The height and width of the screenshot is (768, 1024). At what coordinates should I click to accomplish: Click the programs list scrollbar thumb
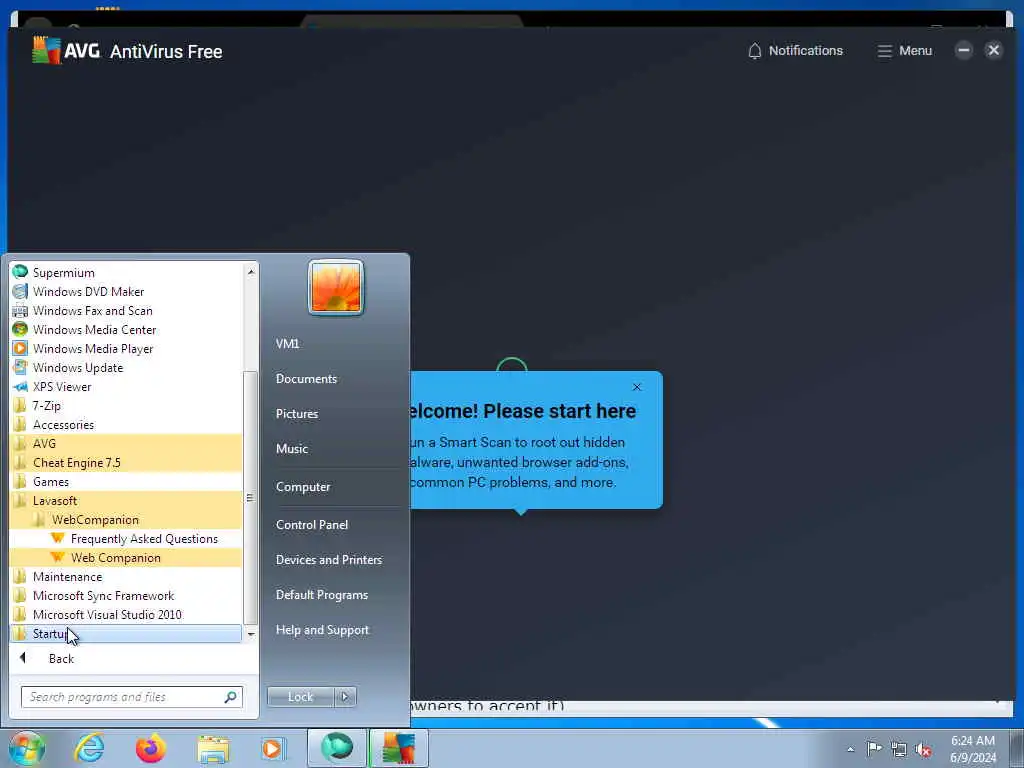point(250,498)
